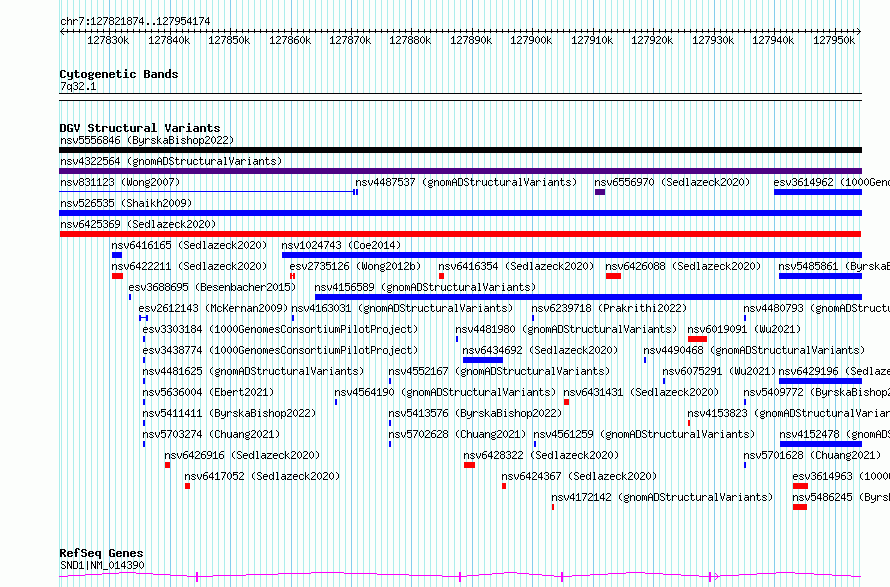Open nsv6431431 (Sedlazeck2020) label
890x587 pixels.
[x=641, y=392]
